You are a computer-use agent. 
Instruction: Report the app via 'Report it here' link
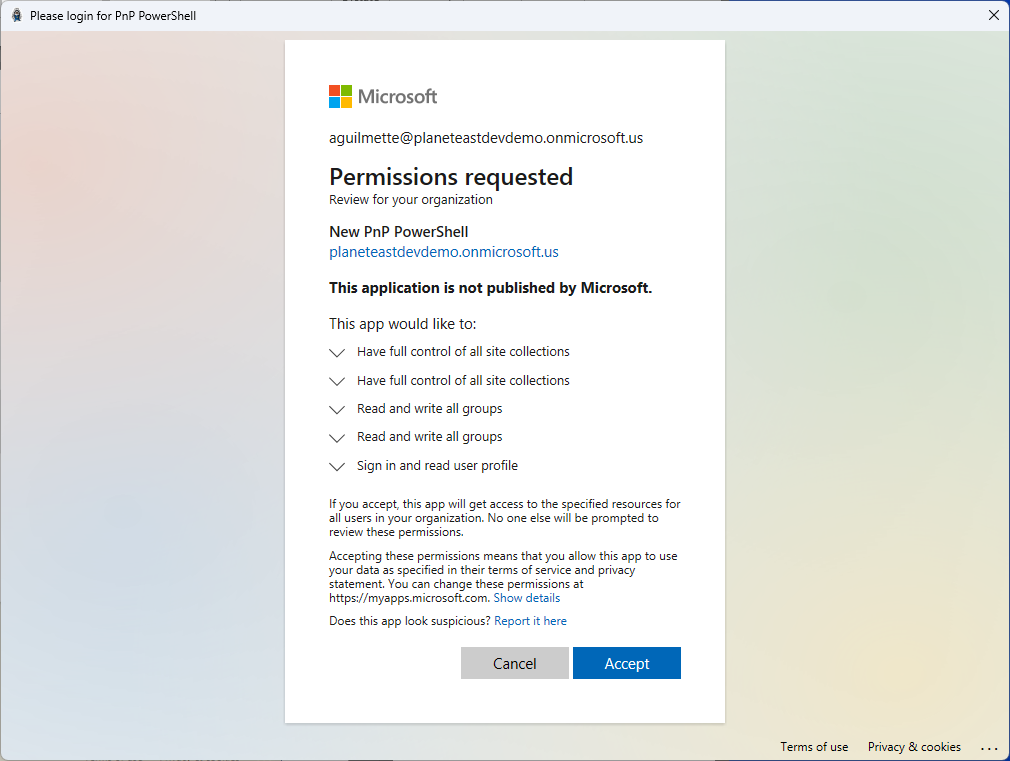click(530, 620)
